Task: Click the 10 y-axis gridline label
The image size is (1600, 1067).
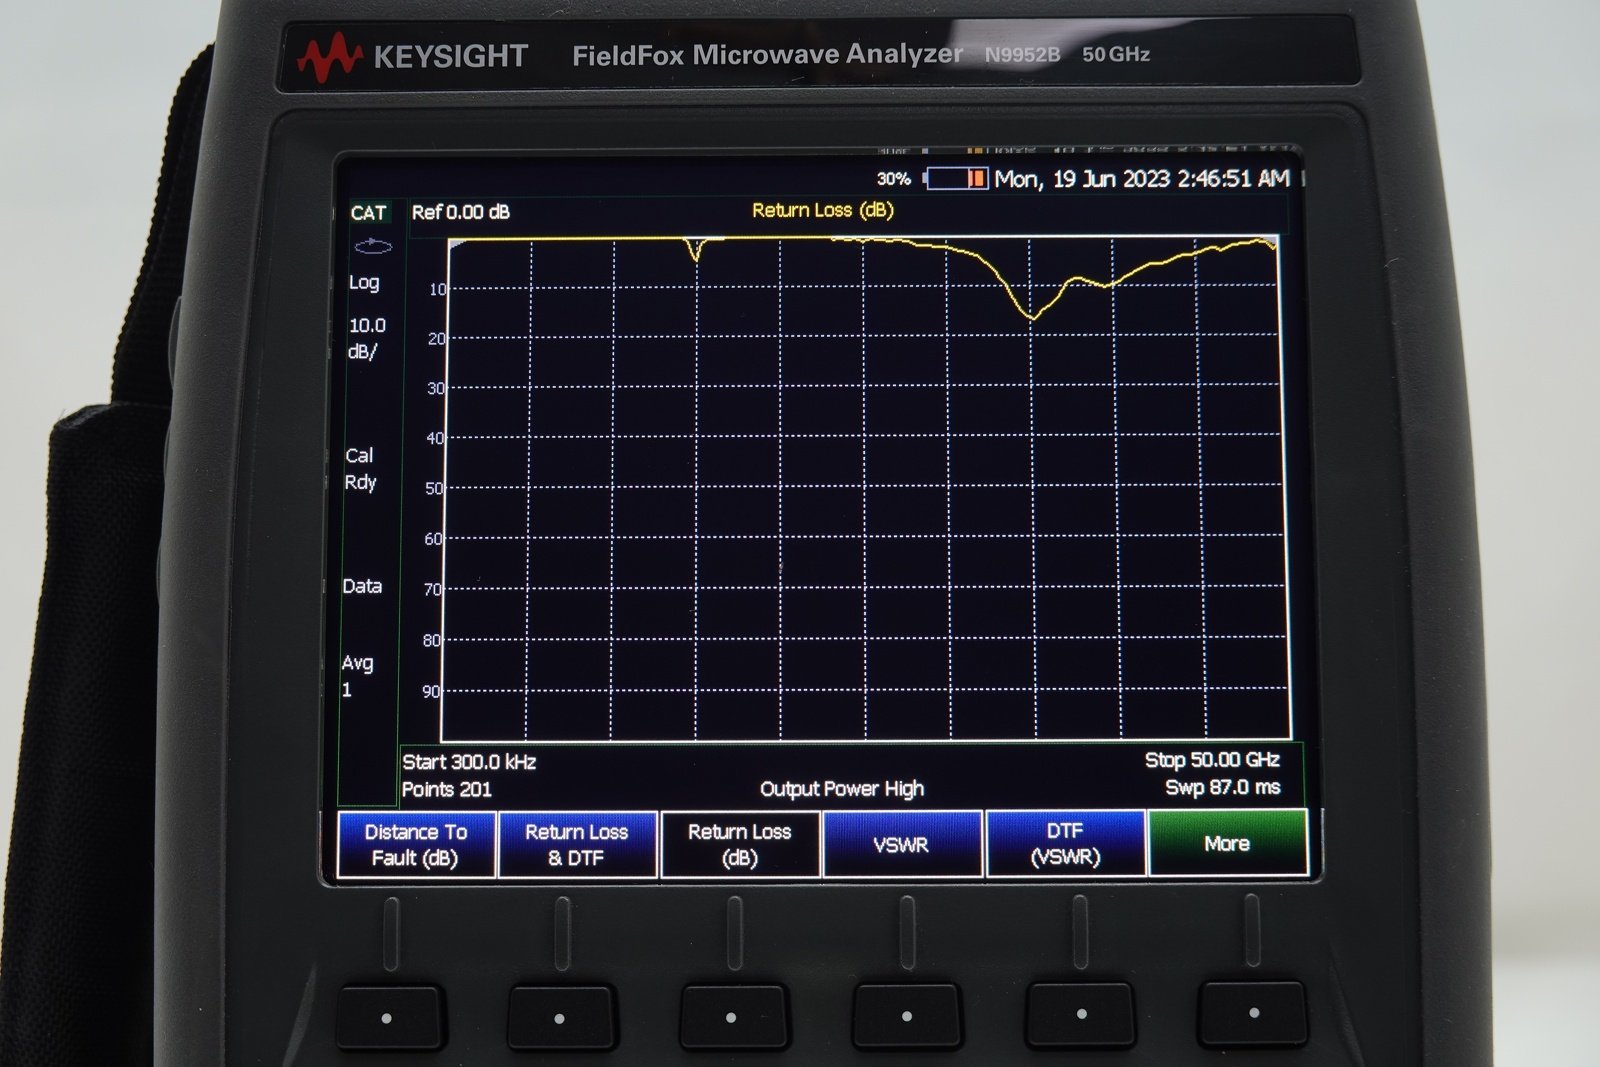Action: click(x=437, y=290)
